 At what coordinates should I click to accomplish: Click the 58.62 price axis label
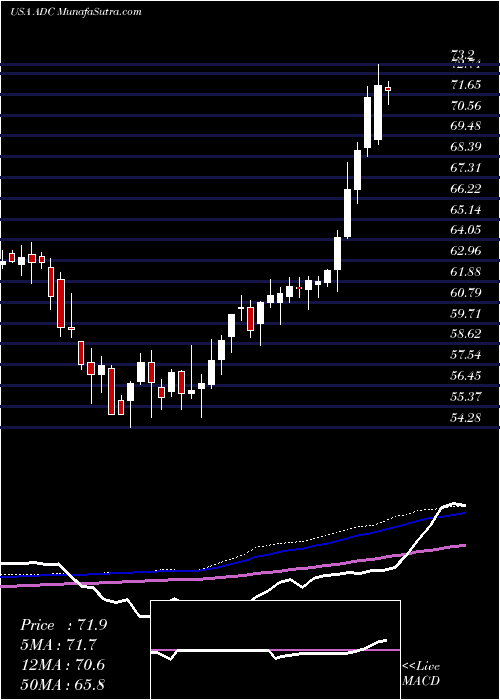click(x=466, y=334)
